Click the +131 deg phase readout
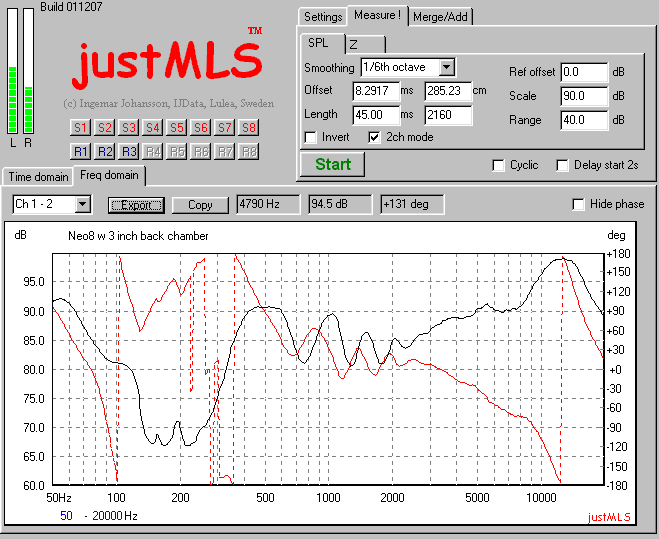 (412, 204)
